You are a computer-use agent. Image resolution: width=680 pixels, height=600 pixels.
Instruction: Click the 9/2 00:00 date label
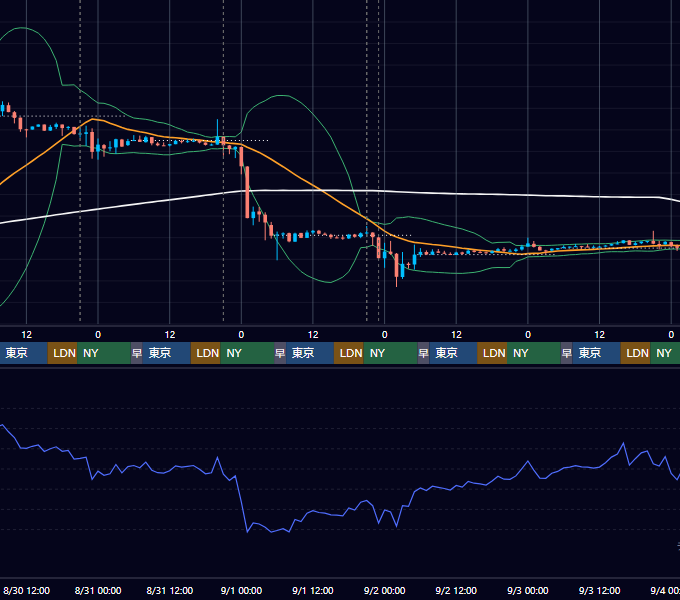pos(384,590)
